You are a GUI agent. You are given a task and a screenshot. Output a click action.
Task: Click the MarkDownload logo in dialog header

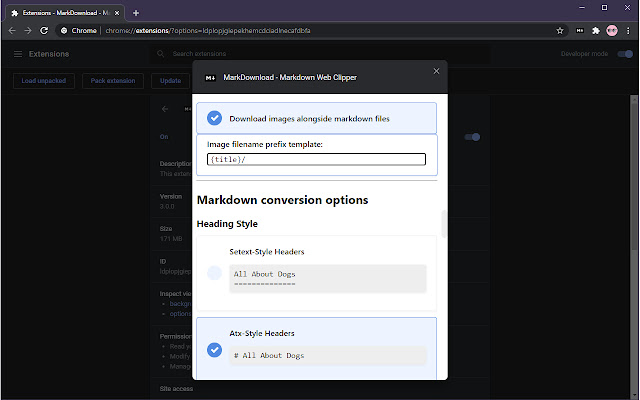pyautogui.click(x=210, y=77)
